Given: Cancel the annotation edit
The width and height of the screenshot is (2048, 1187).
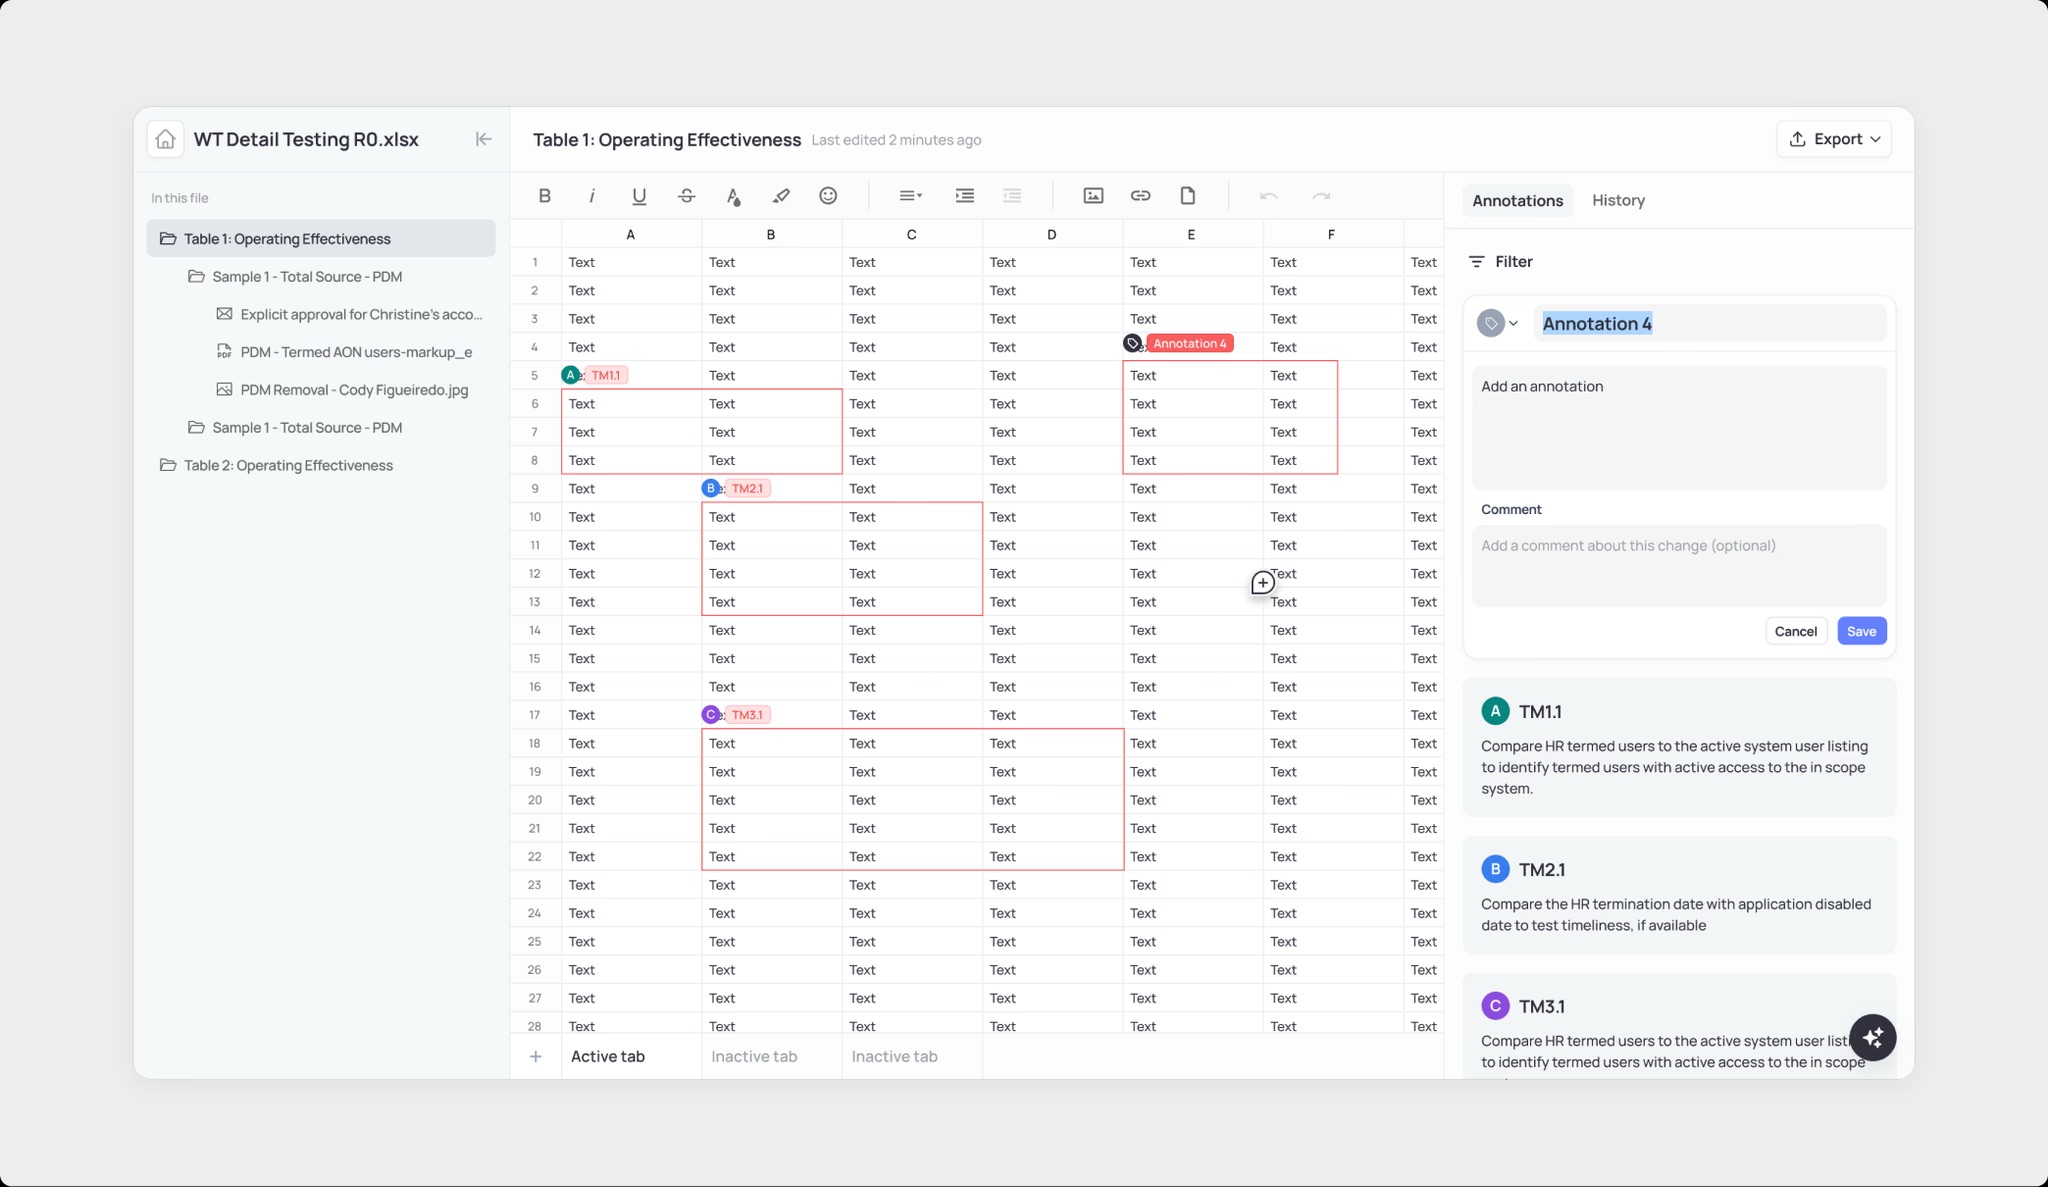Looking at the screenshot, I should click(x=1795, y=631).
